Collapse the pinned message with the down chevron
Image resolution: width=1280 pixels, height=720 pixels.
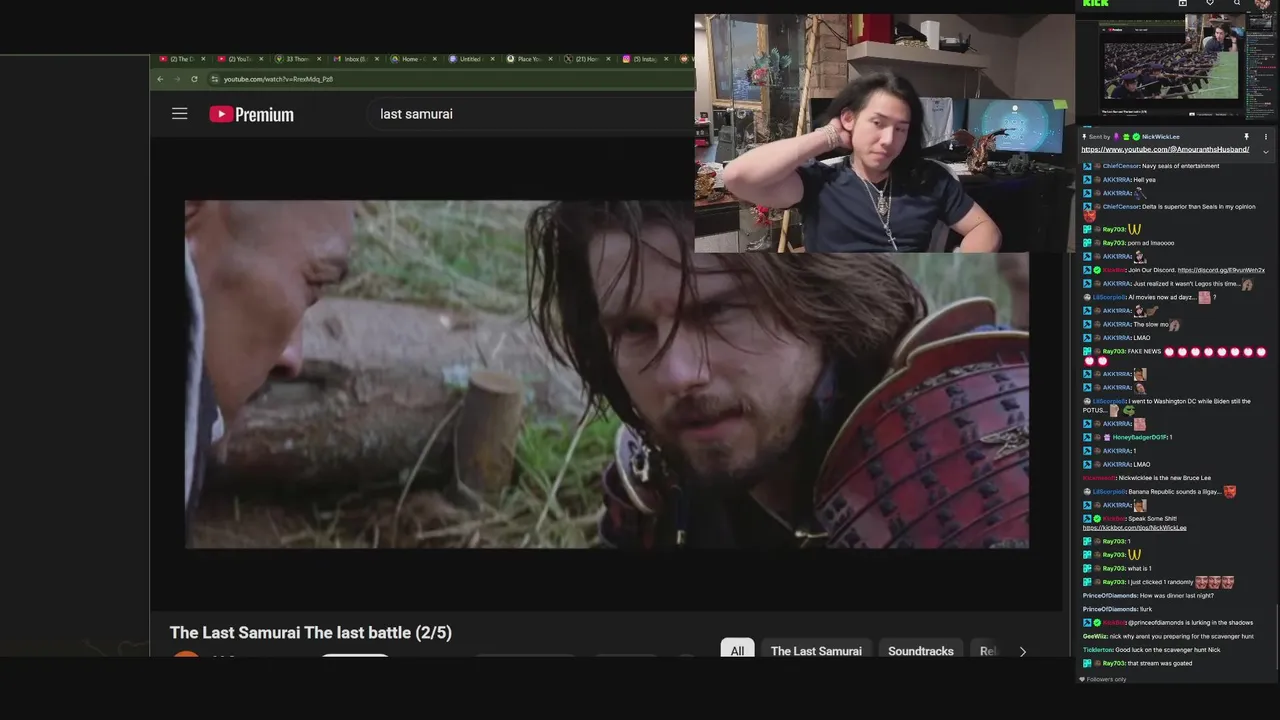tap(1266, 152)
